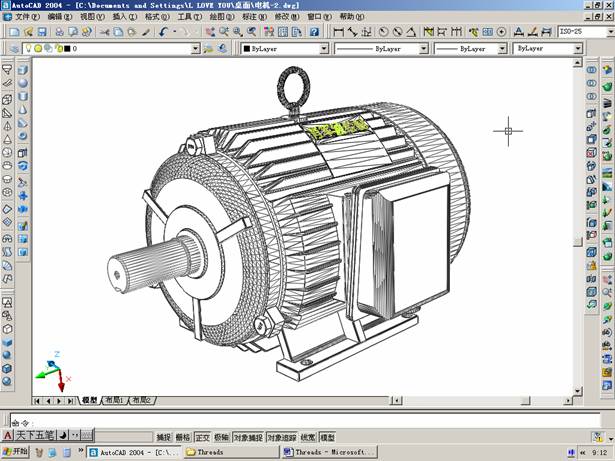
Task: Open the 插入 (Insert) menu
Action: coord(125,17)
